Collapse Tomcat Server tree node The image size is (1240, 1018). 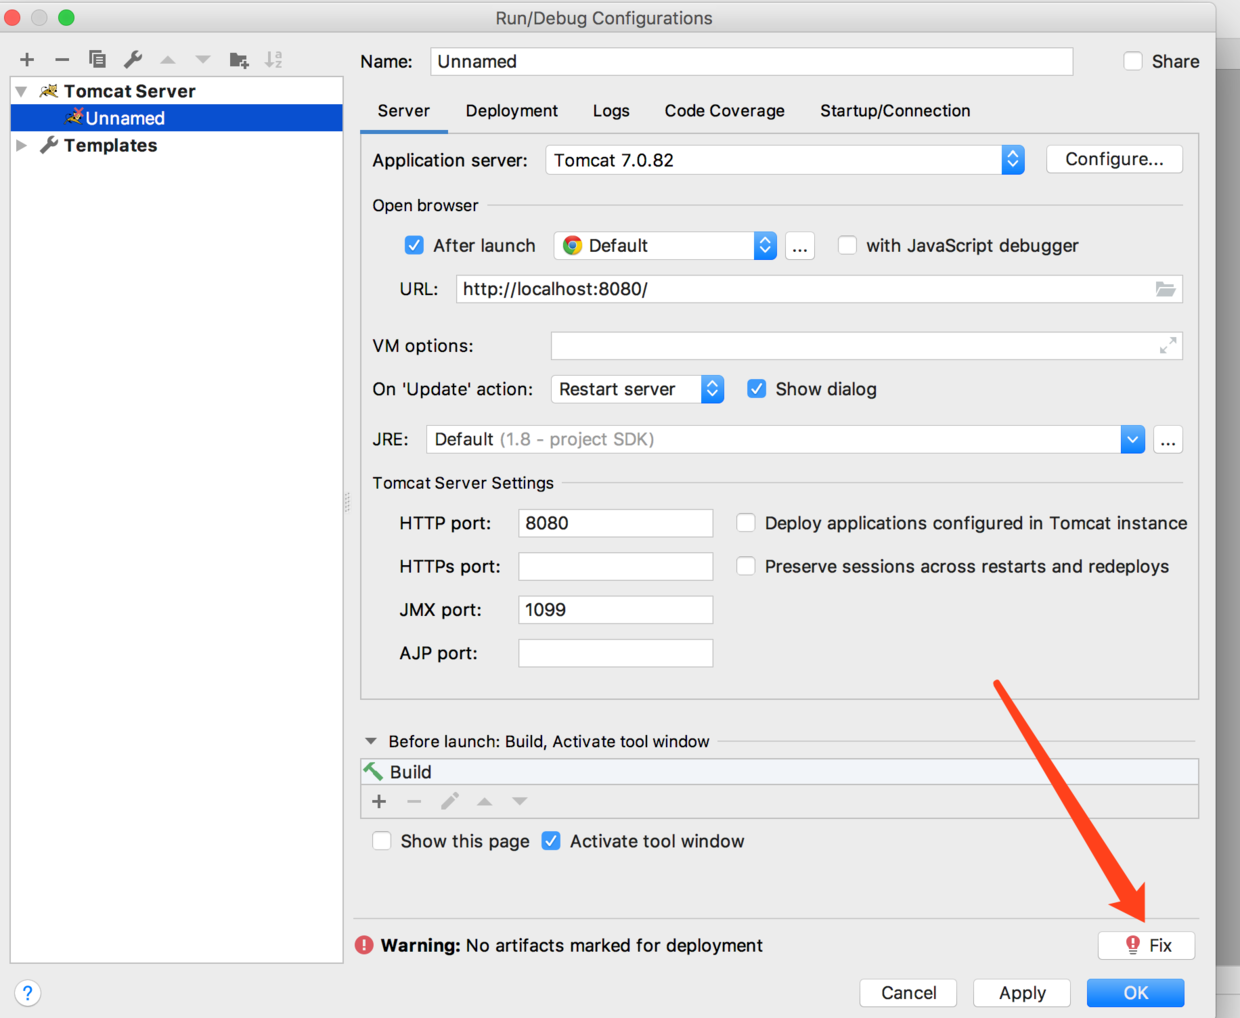(21, 91)
